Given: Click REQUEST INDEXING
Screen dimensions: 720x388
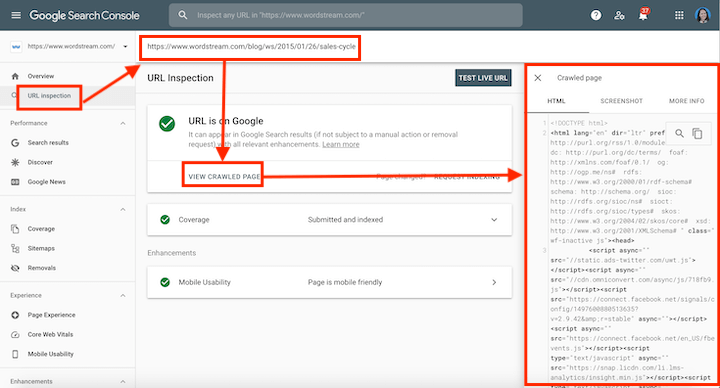Looking at the screenshot, I should tap(467, 177).
